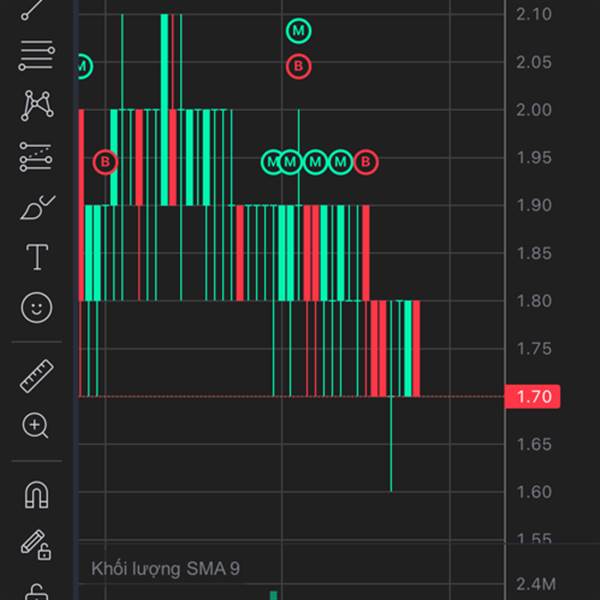Select the Ruler measure tool

(x=37, y=376)
